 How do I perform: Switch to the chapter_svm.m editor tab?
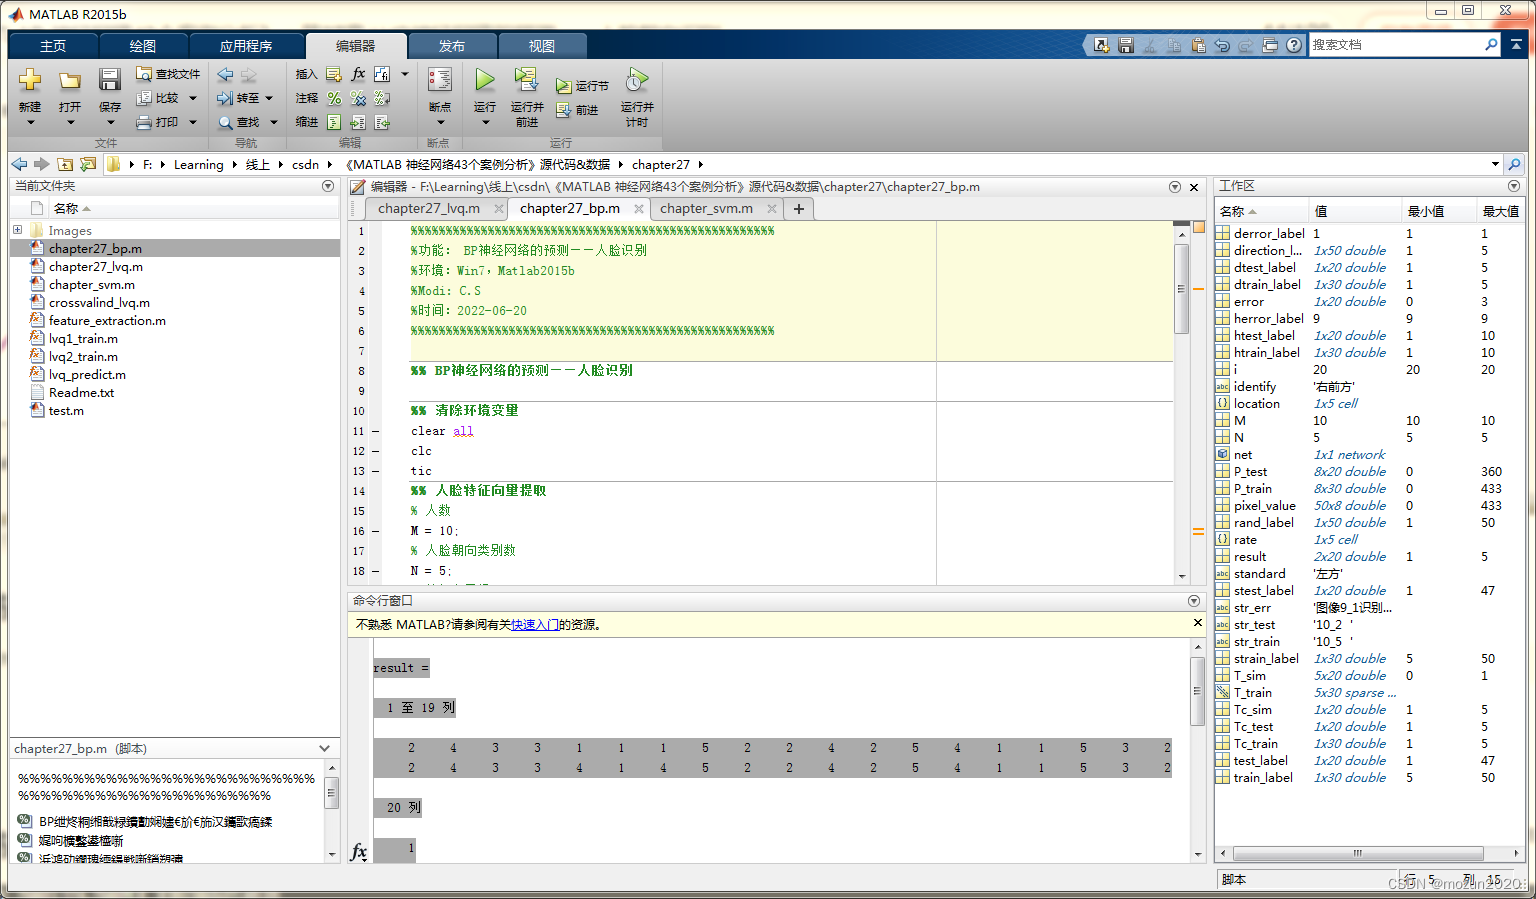click(706, 208)
